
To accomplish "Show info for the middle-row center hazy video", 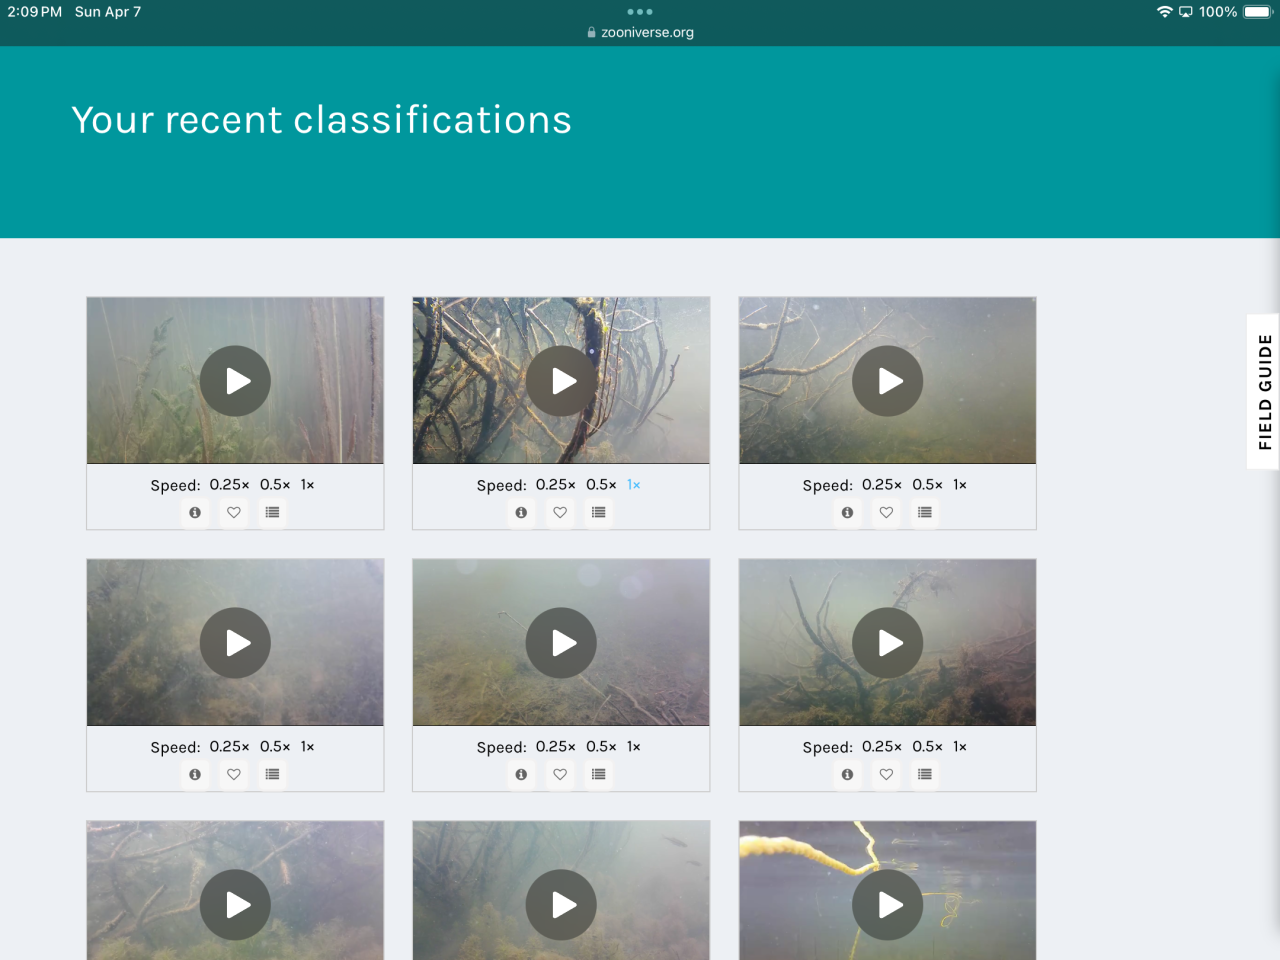I will pyautogui.click(x=521, y=775).
